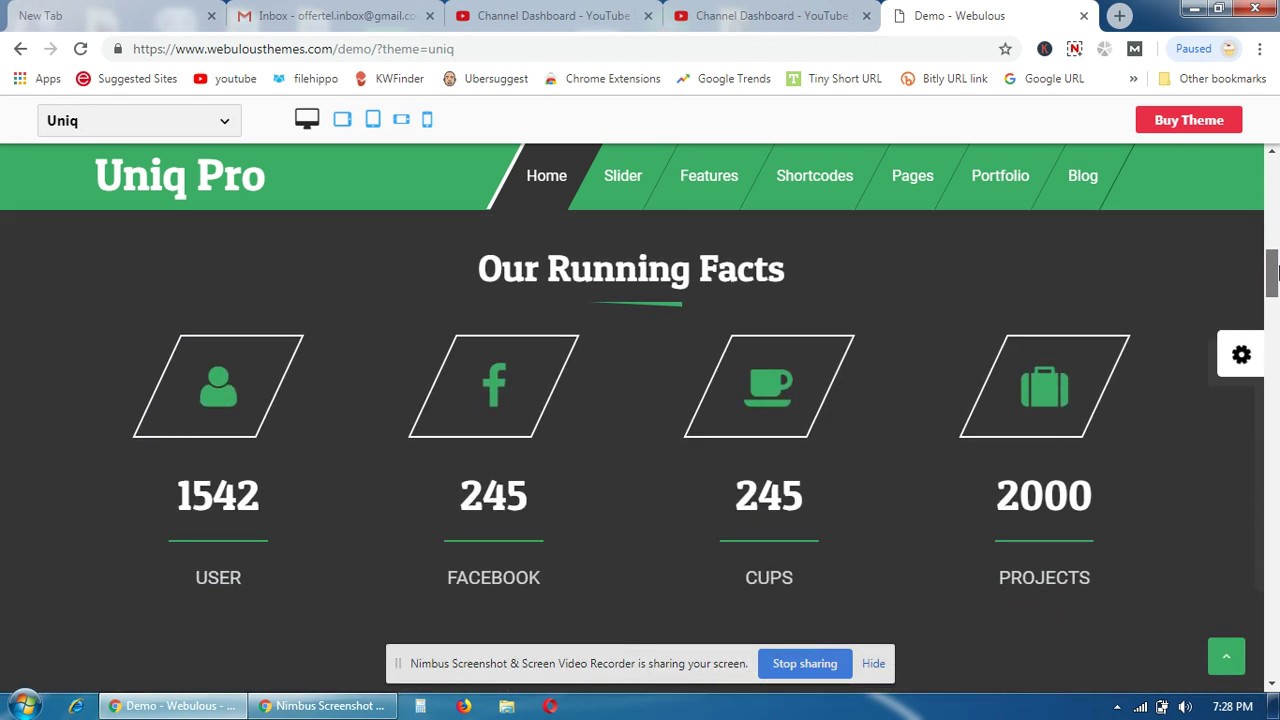Screen dimensions: 1280x720
Task: Bookmark this page with the star icon
Action: tap(1005, 49)
